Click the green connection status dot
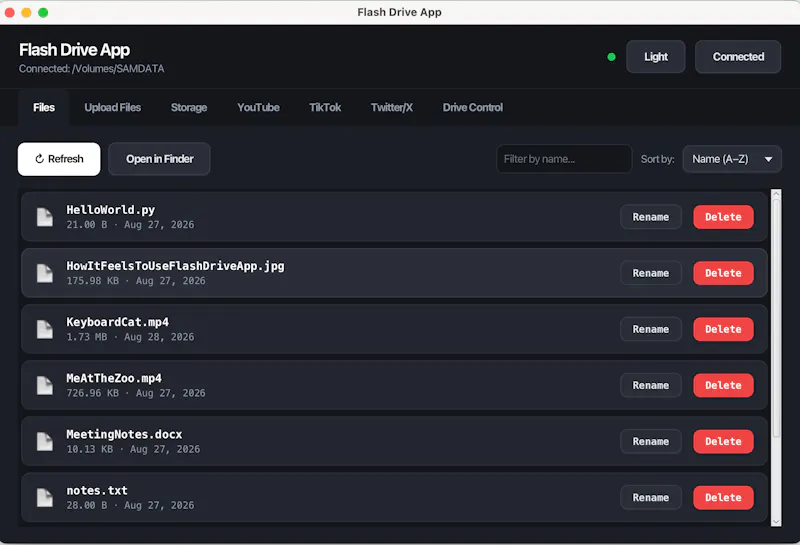The image size is (800, 545). (x=611, y=57)
